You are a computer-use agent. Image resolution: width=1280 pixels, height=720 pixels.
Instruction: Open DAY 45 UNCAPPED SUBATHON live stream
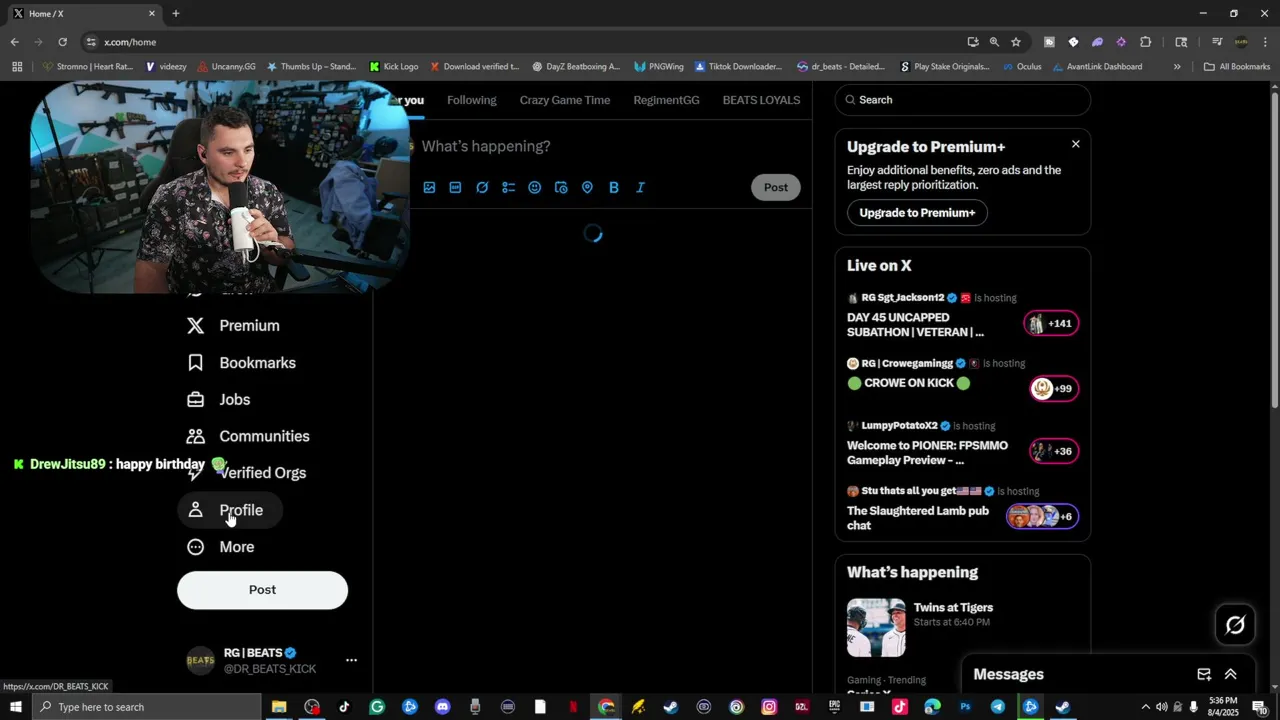click(x=915, y=325)
